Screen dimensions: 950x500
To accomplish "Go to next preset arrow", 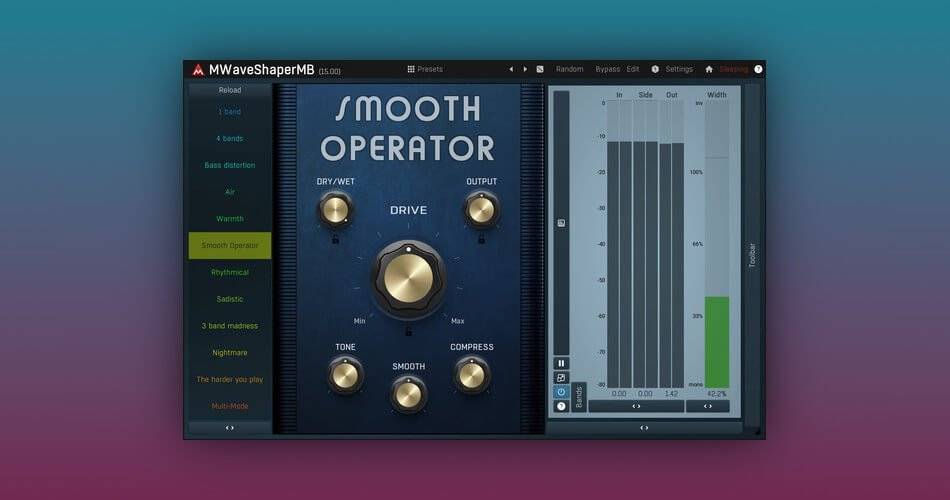I will pyautogui.click(x=525, y=69).
